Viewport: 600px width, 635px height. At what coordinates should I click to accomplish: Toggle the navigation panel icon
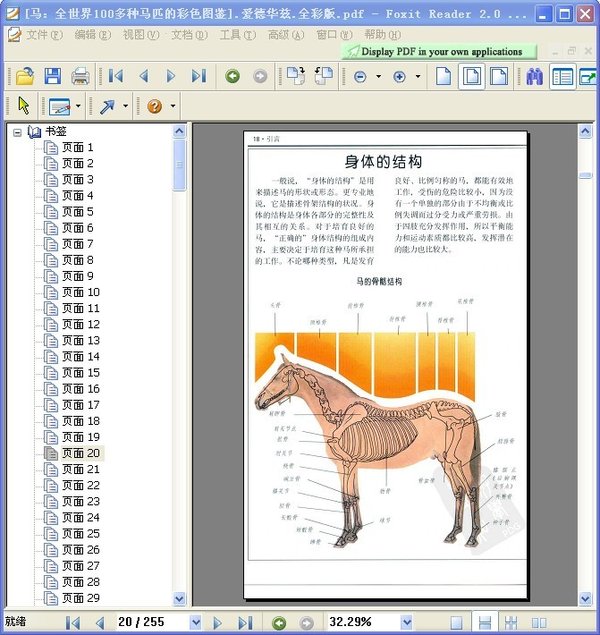[x=562, y=76]
